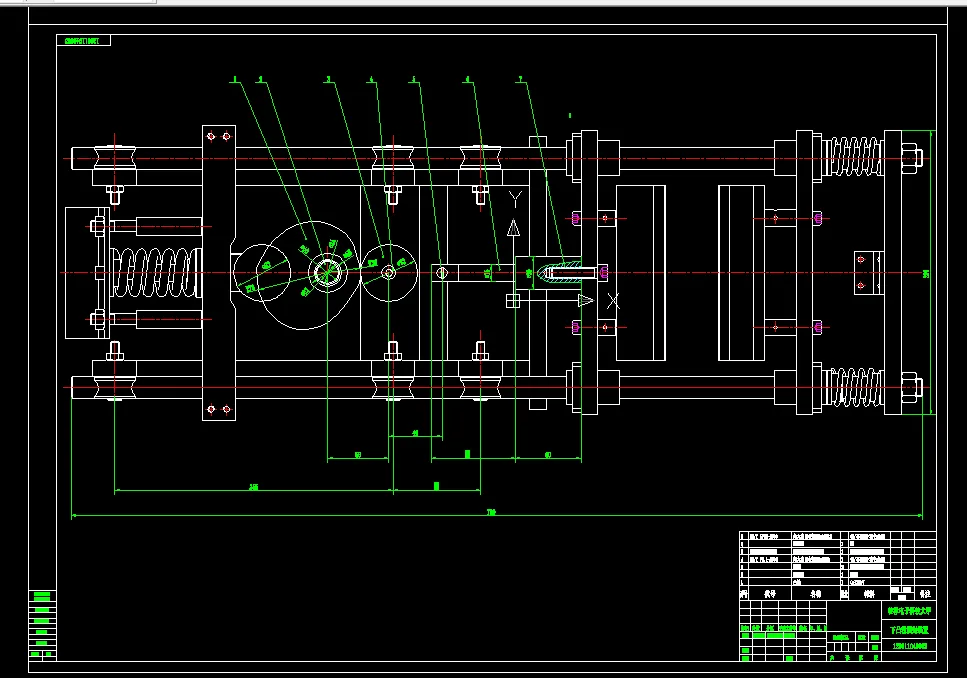Click the '名称' header in the parts list
The image size is (967, 678).
point(816,593)
